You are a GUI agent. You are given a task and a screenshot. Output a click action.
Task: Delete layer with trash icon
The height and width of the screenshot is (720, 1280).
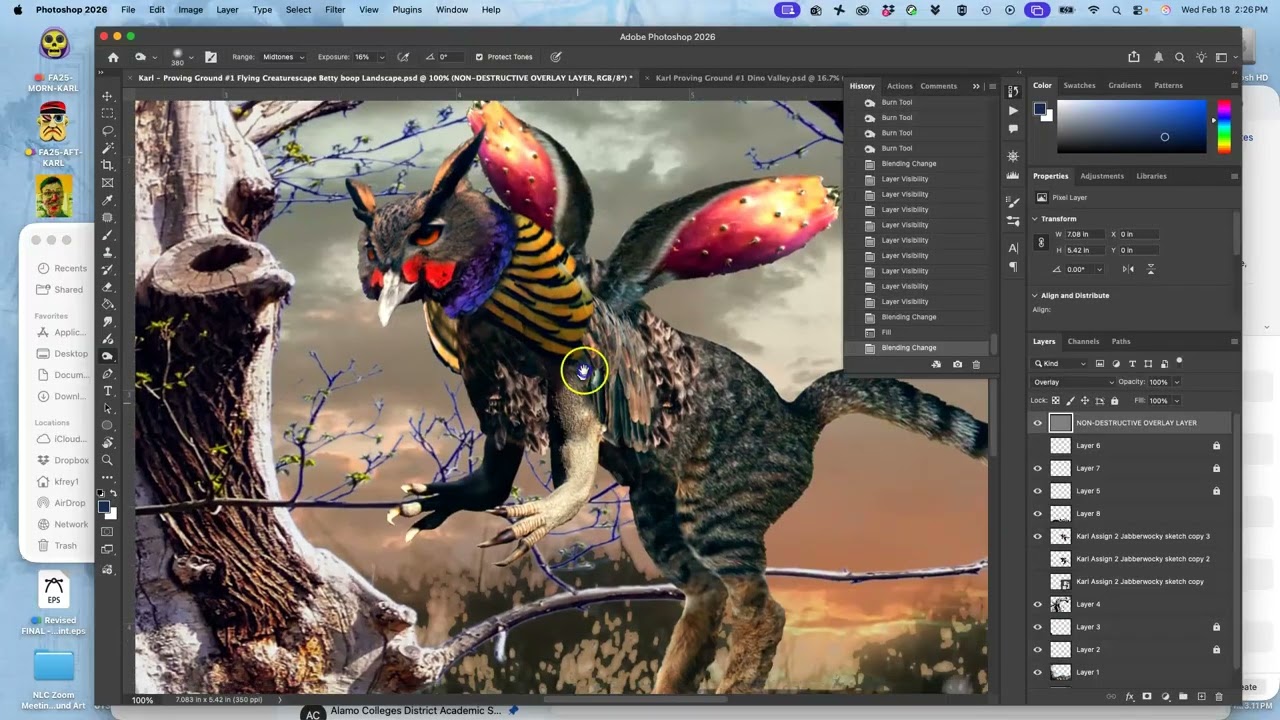tap(1220, 696)
